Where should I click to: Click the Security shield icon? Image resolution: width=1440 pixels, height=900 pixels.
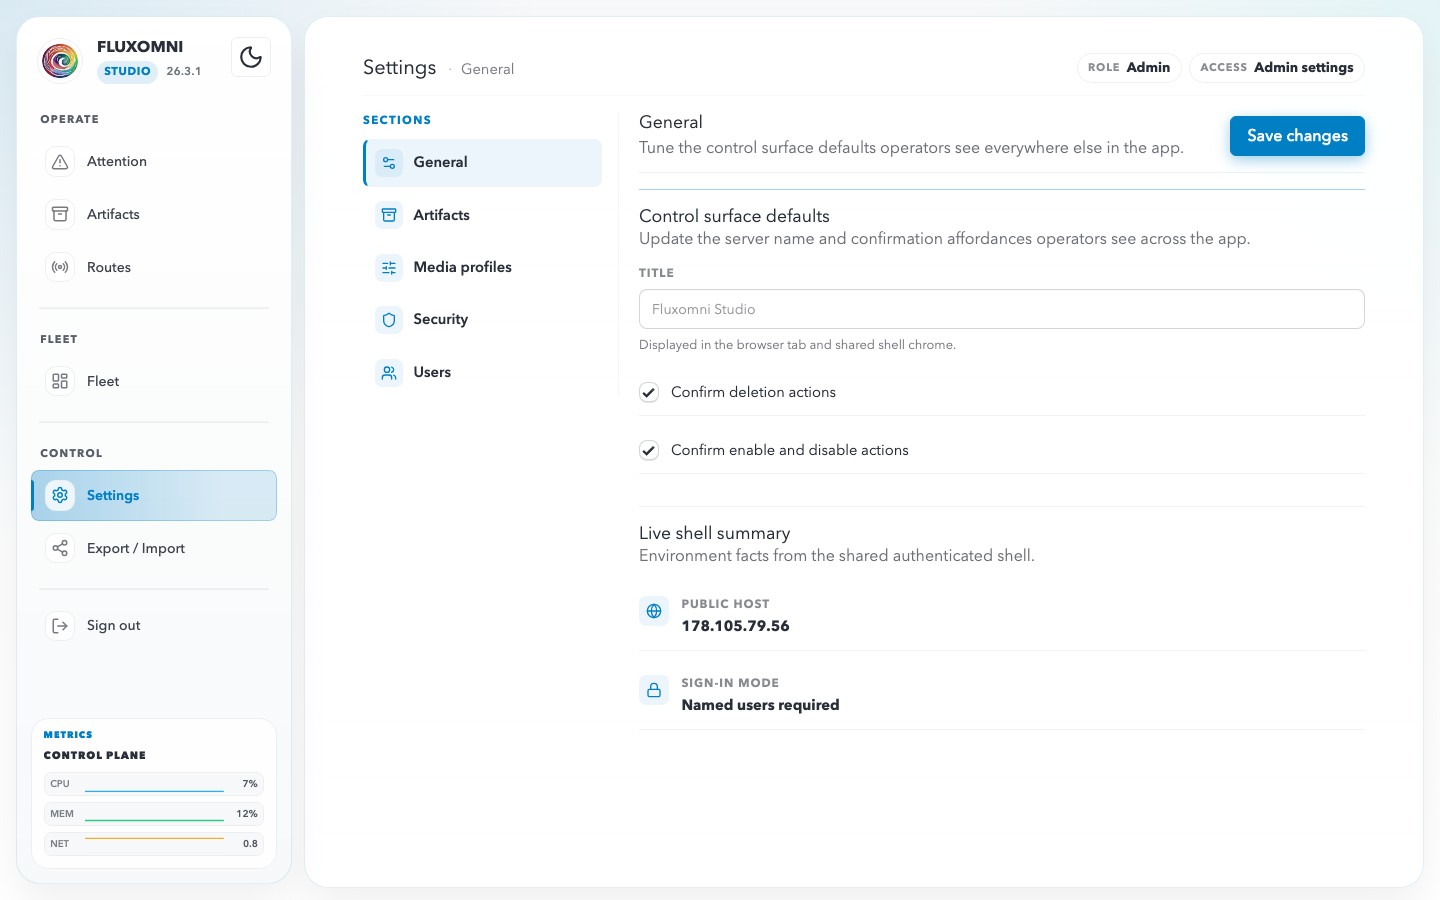coord(389,320)
